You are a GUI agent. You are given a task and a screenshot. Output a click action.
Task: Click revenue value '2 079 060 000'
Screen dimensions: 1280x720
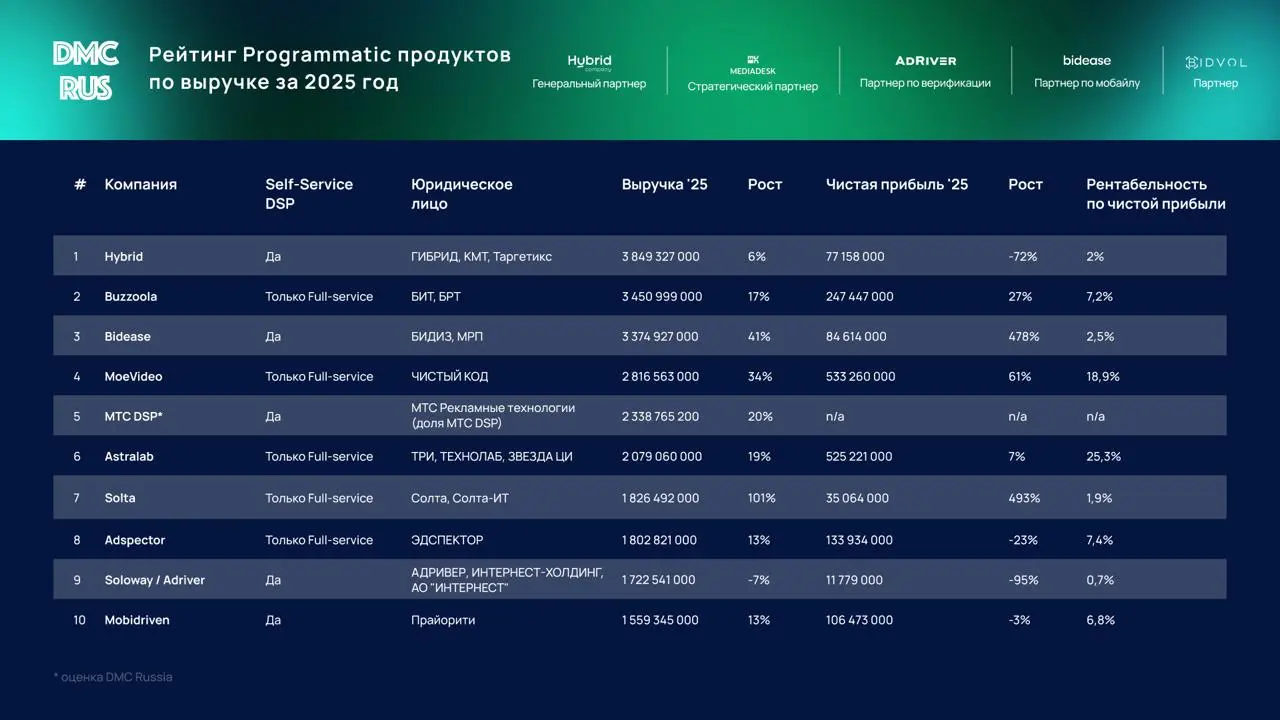tap(662, 457)
